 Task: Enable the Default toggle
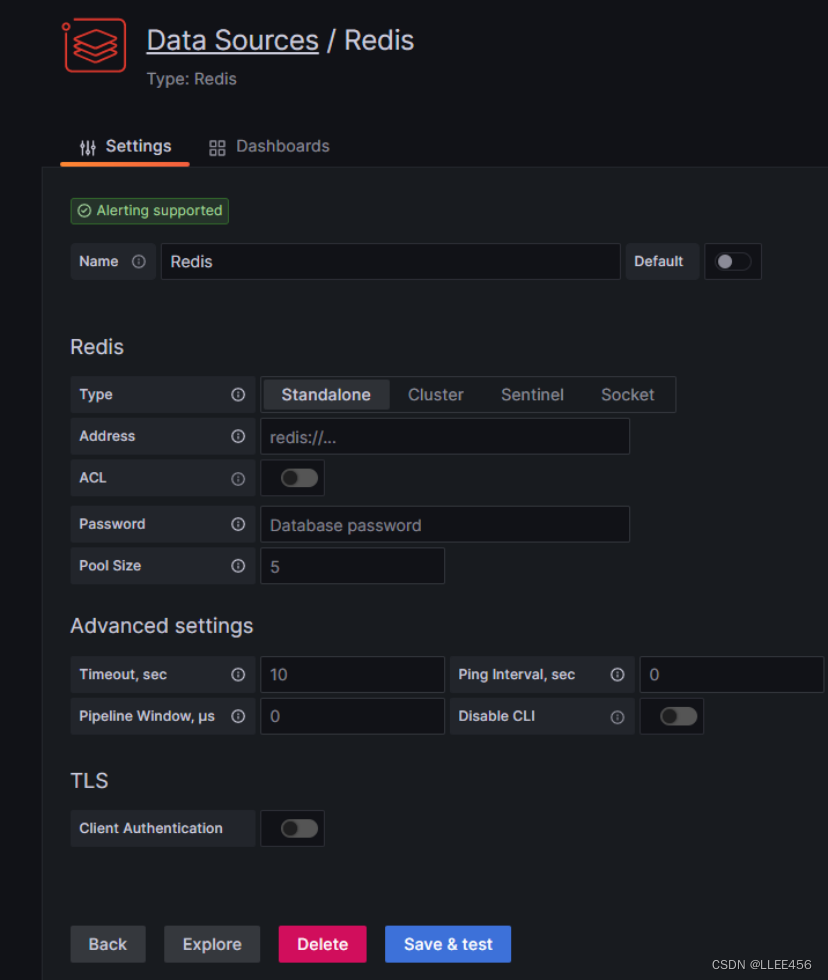pos(733,261)
